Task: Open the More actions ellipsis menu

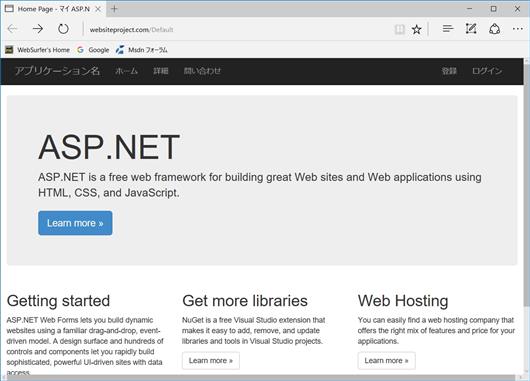Action: tap(517, 29)
